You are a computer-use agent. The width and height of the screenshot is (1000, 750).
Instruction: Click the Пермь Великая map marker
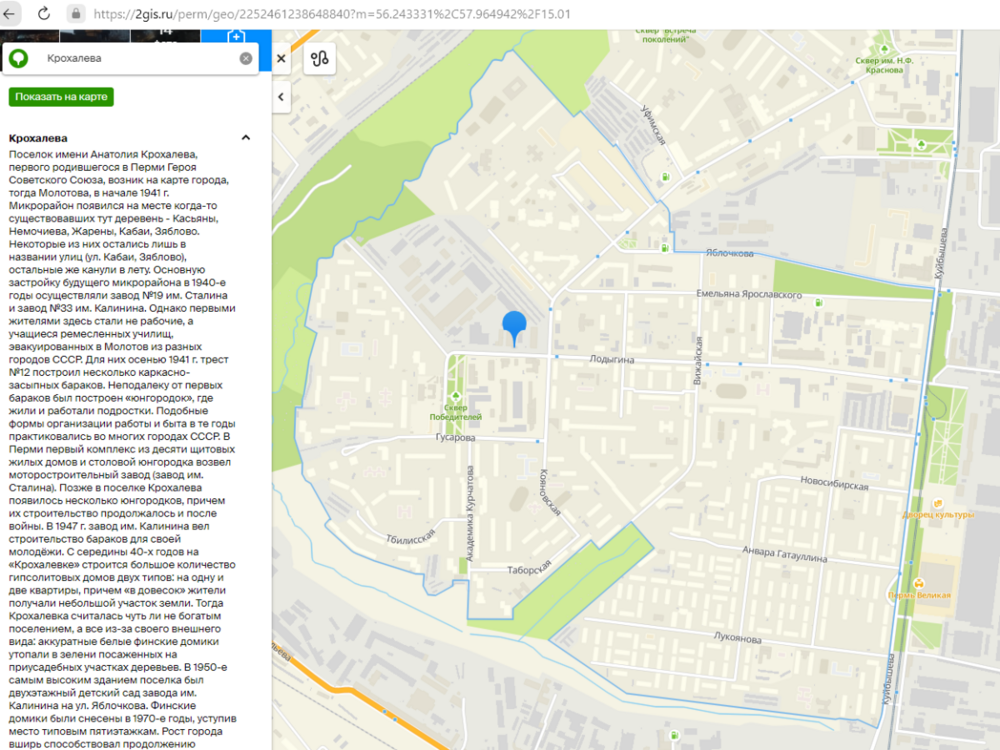pos(919,583)
